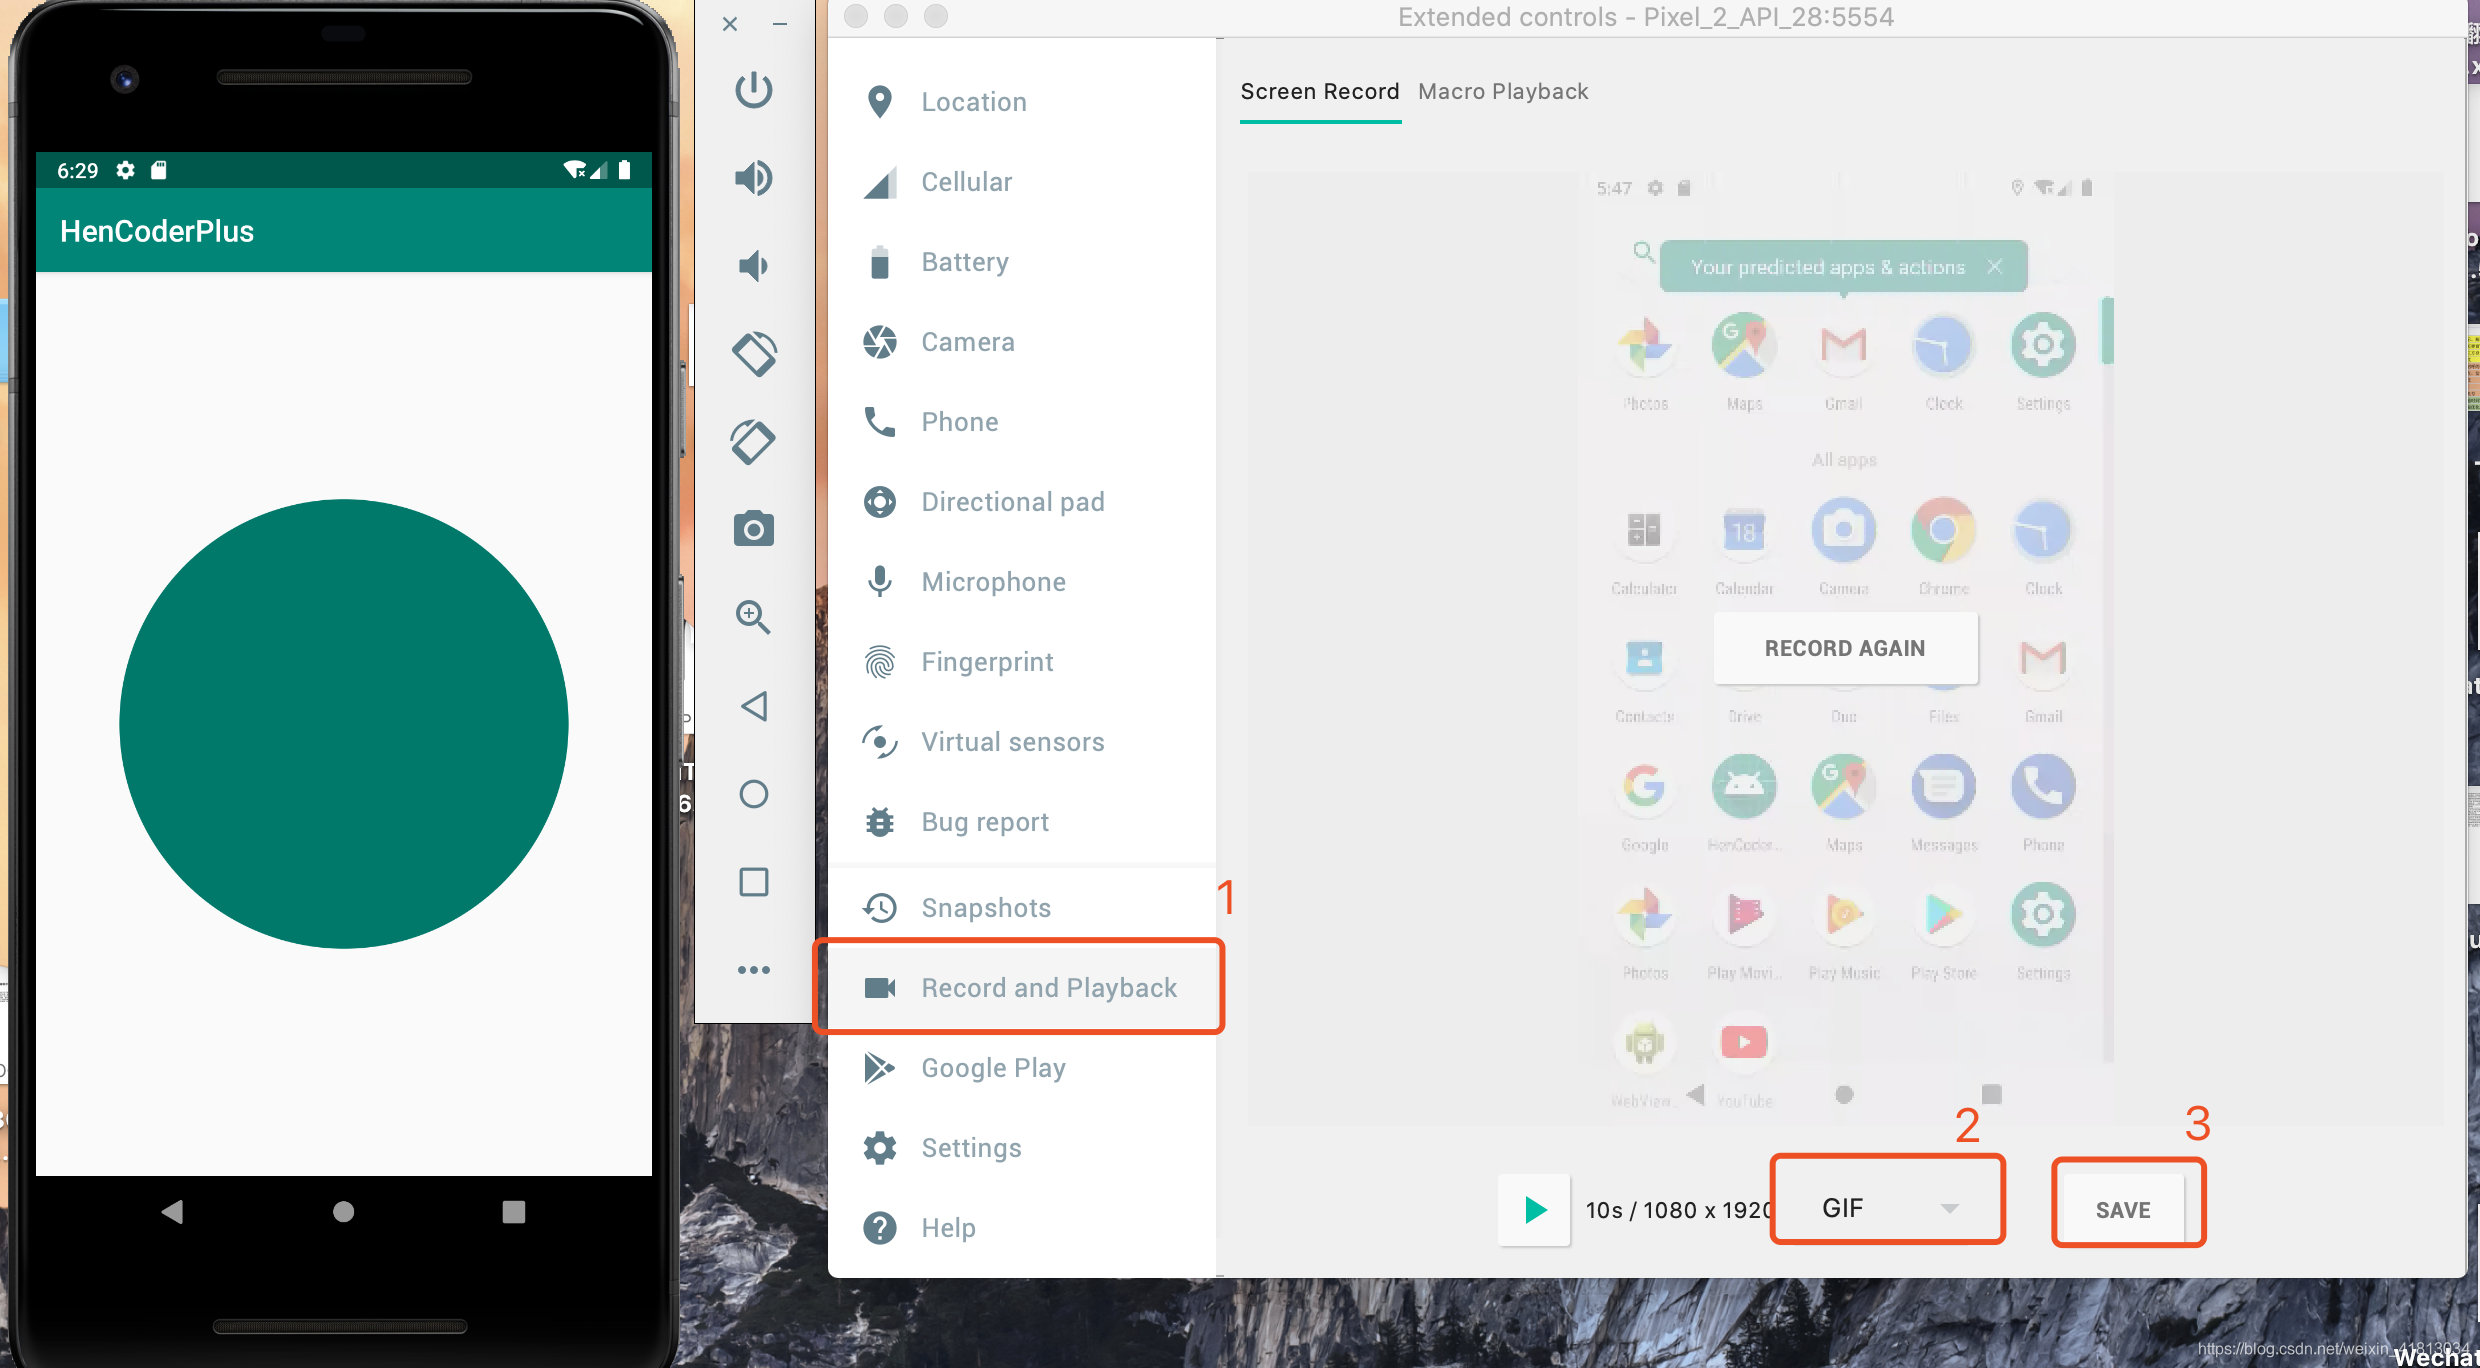The width and height of the screenshot is (2480, 1368).
Task: Play the recorded video preview
Action: [1535, 1210]
